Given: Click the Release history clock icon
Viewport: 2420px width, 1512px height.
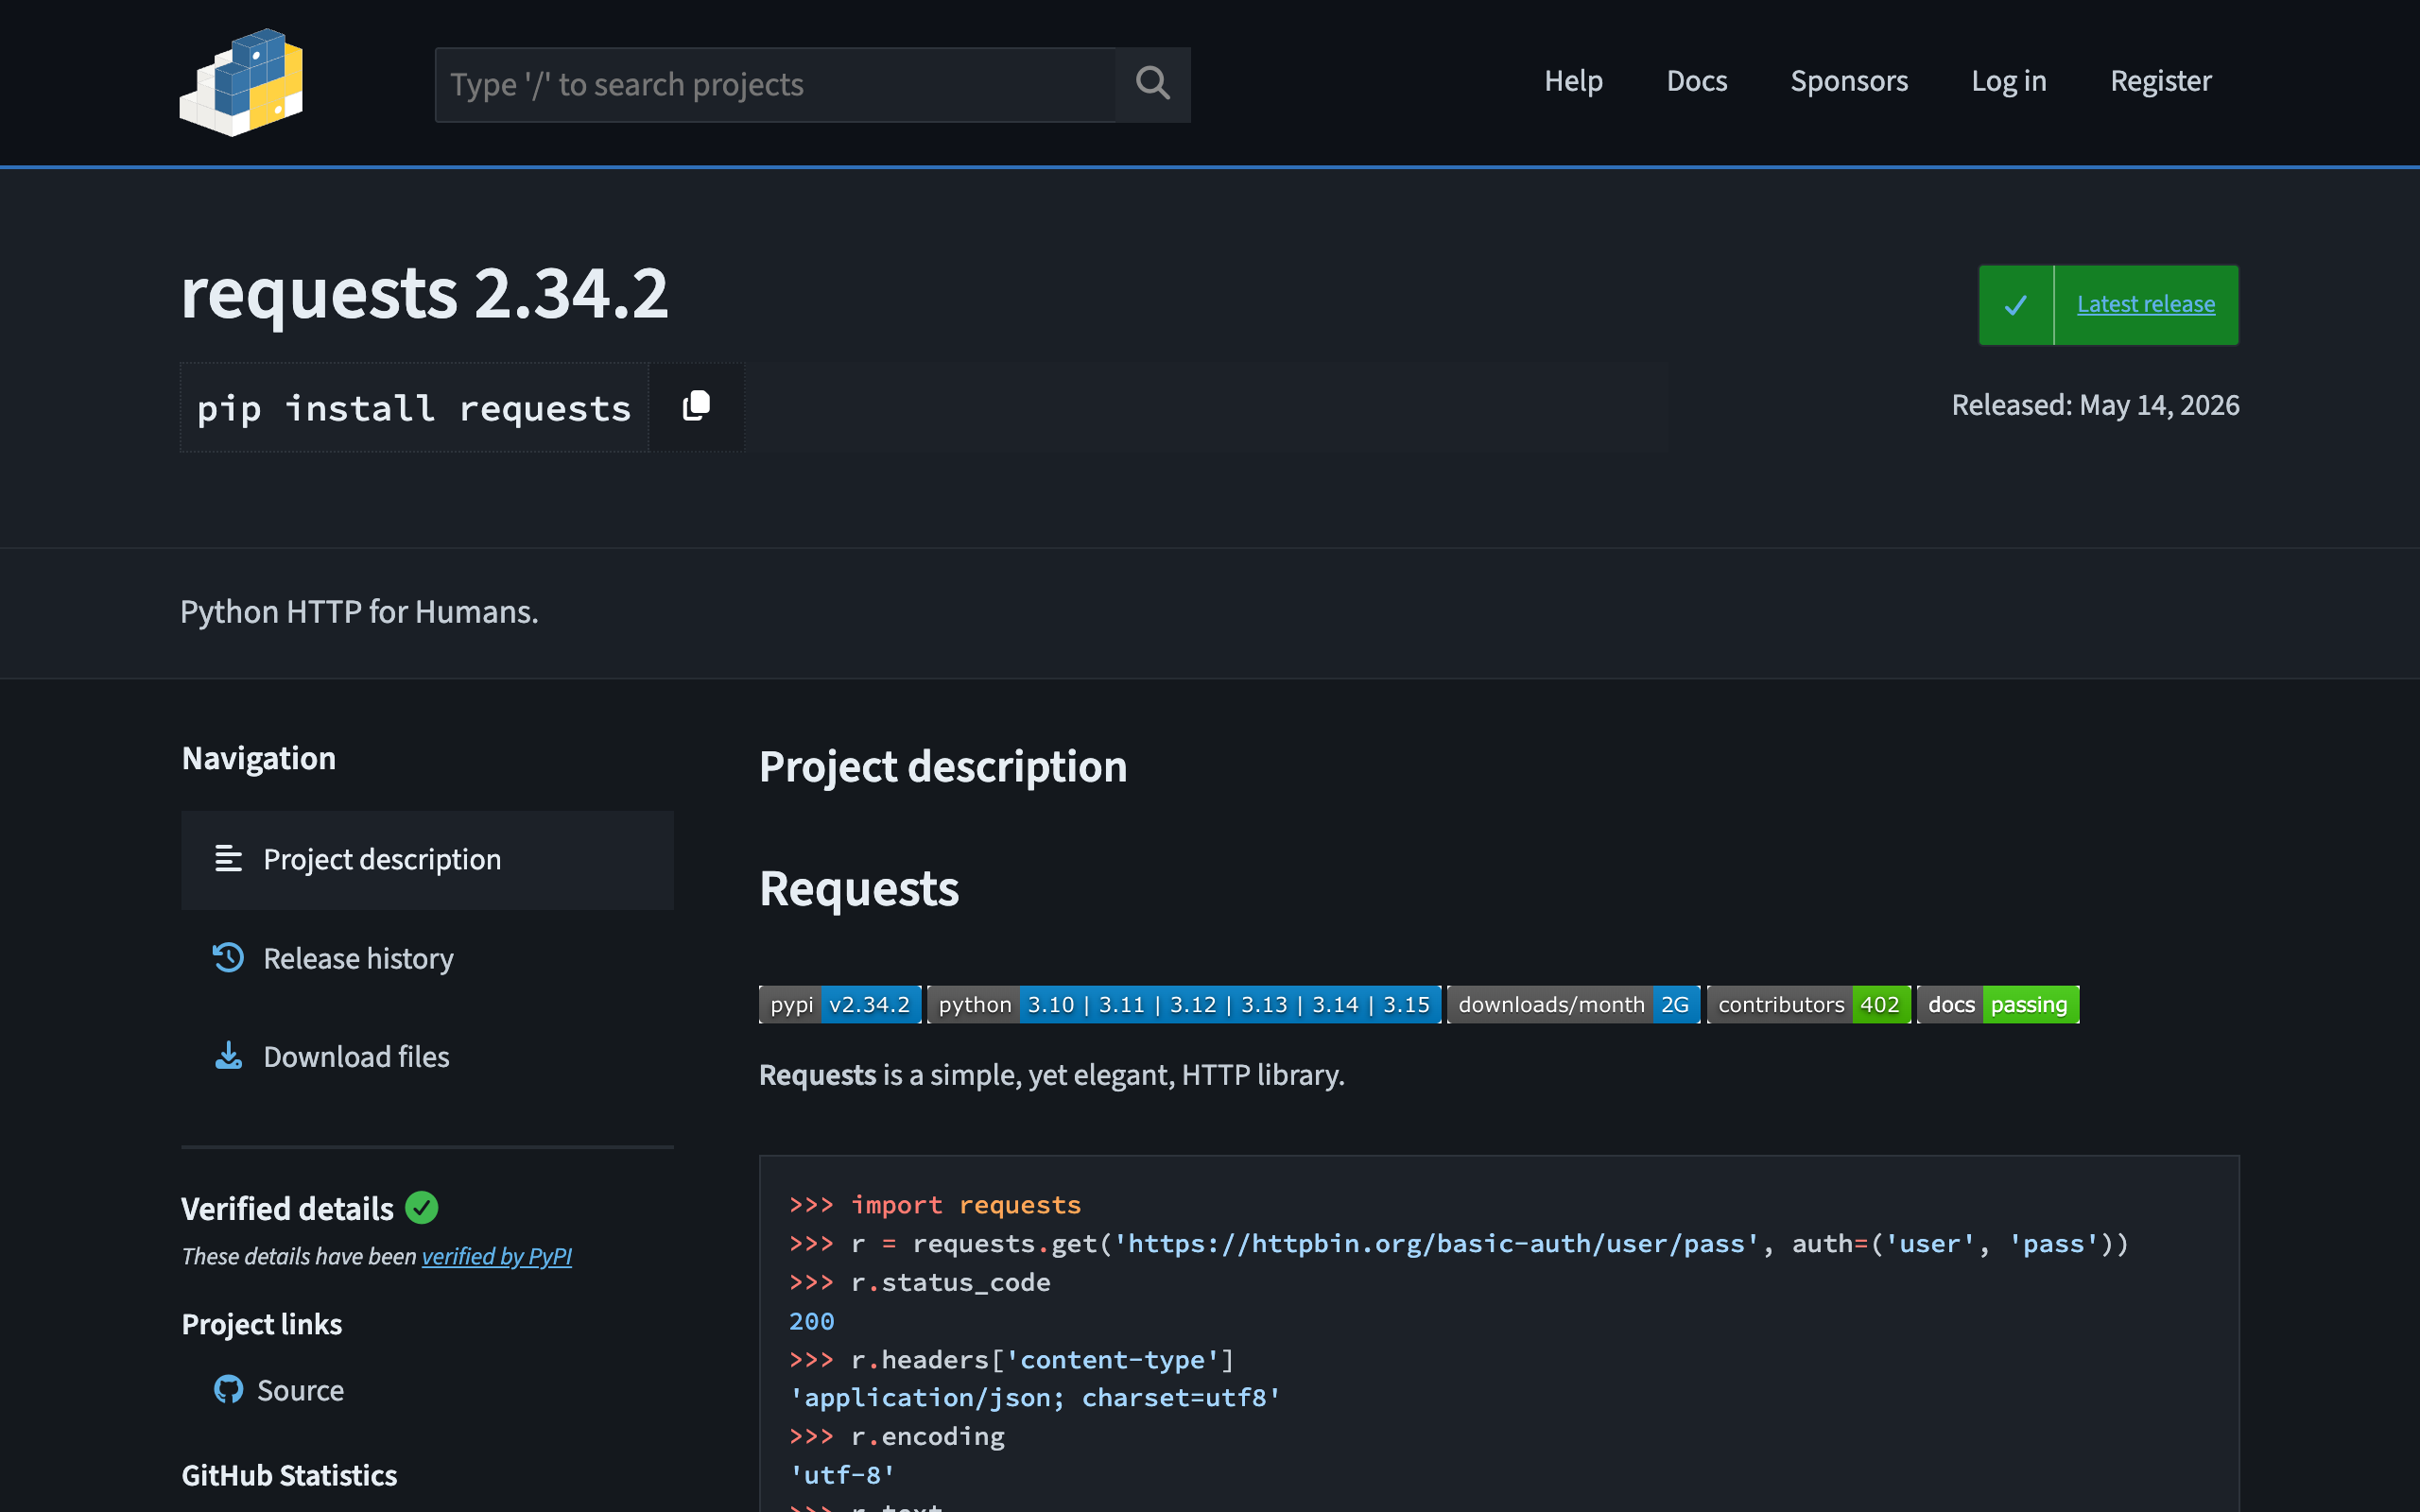Looking at the screenshot, I should [228, 958].
